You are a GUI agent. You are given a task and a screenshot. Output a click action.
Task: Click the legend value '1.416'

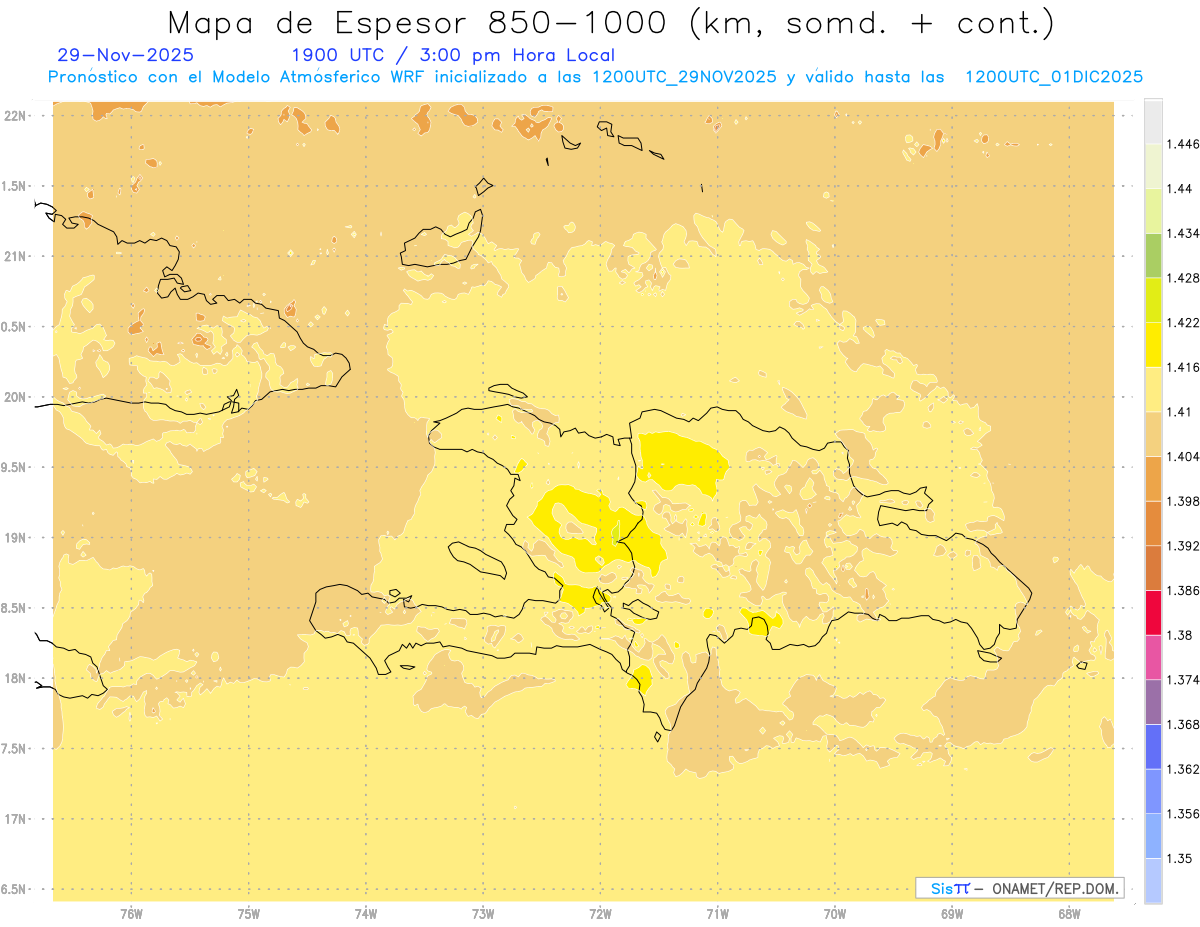coord(1183,367)
